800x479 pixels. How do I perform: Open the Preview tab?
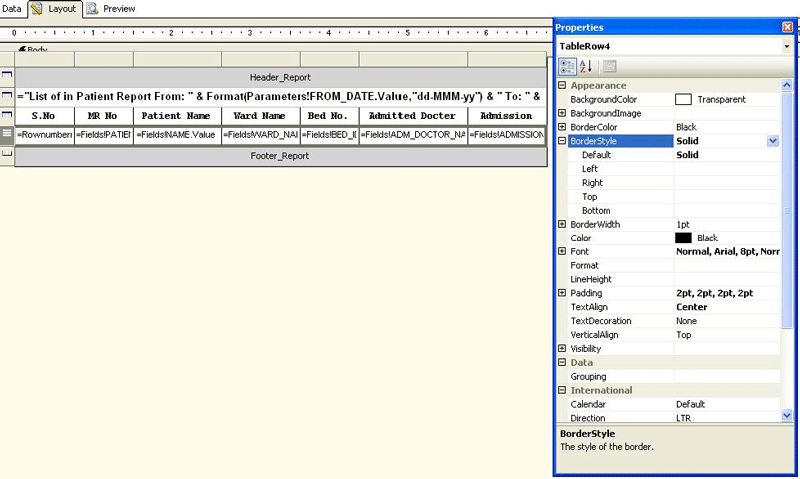[111, 9]
